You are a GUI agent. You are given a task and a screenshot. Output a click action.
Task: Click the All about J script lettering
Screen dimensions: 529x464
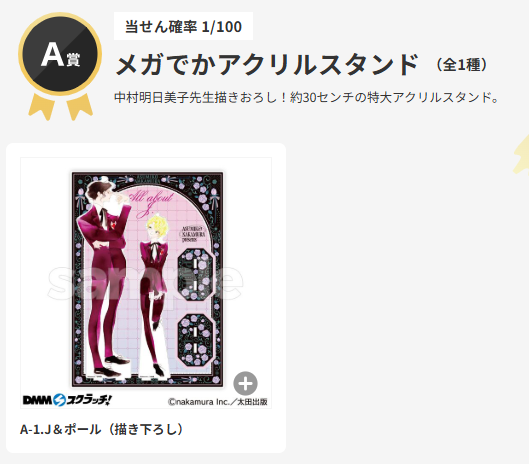(x=152, y=202)
